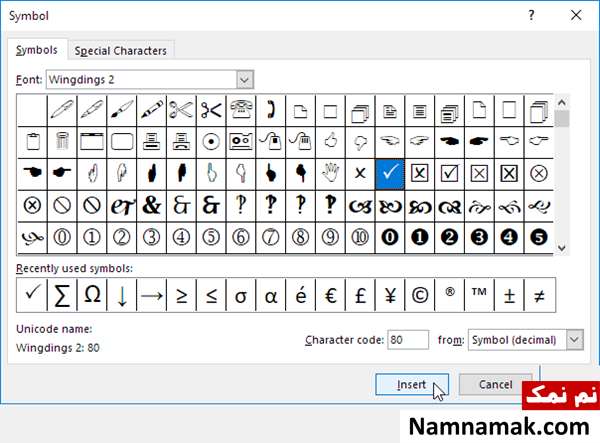The width and height of the screenshot is (600, 443).
Task: Pick the trash can symbol
Action: point(62,142)
